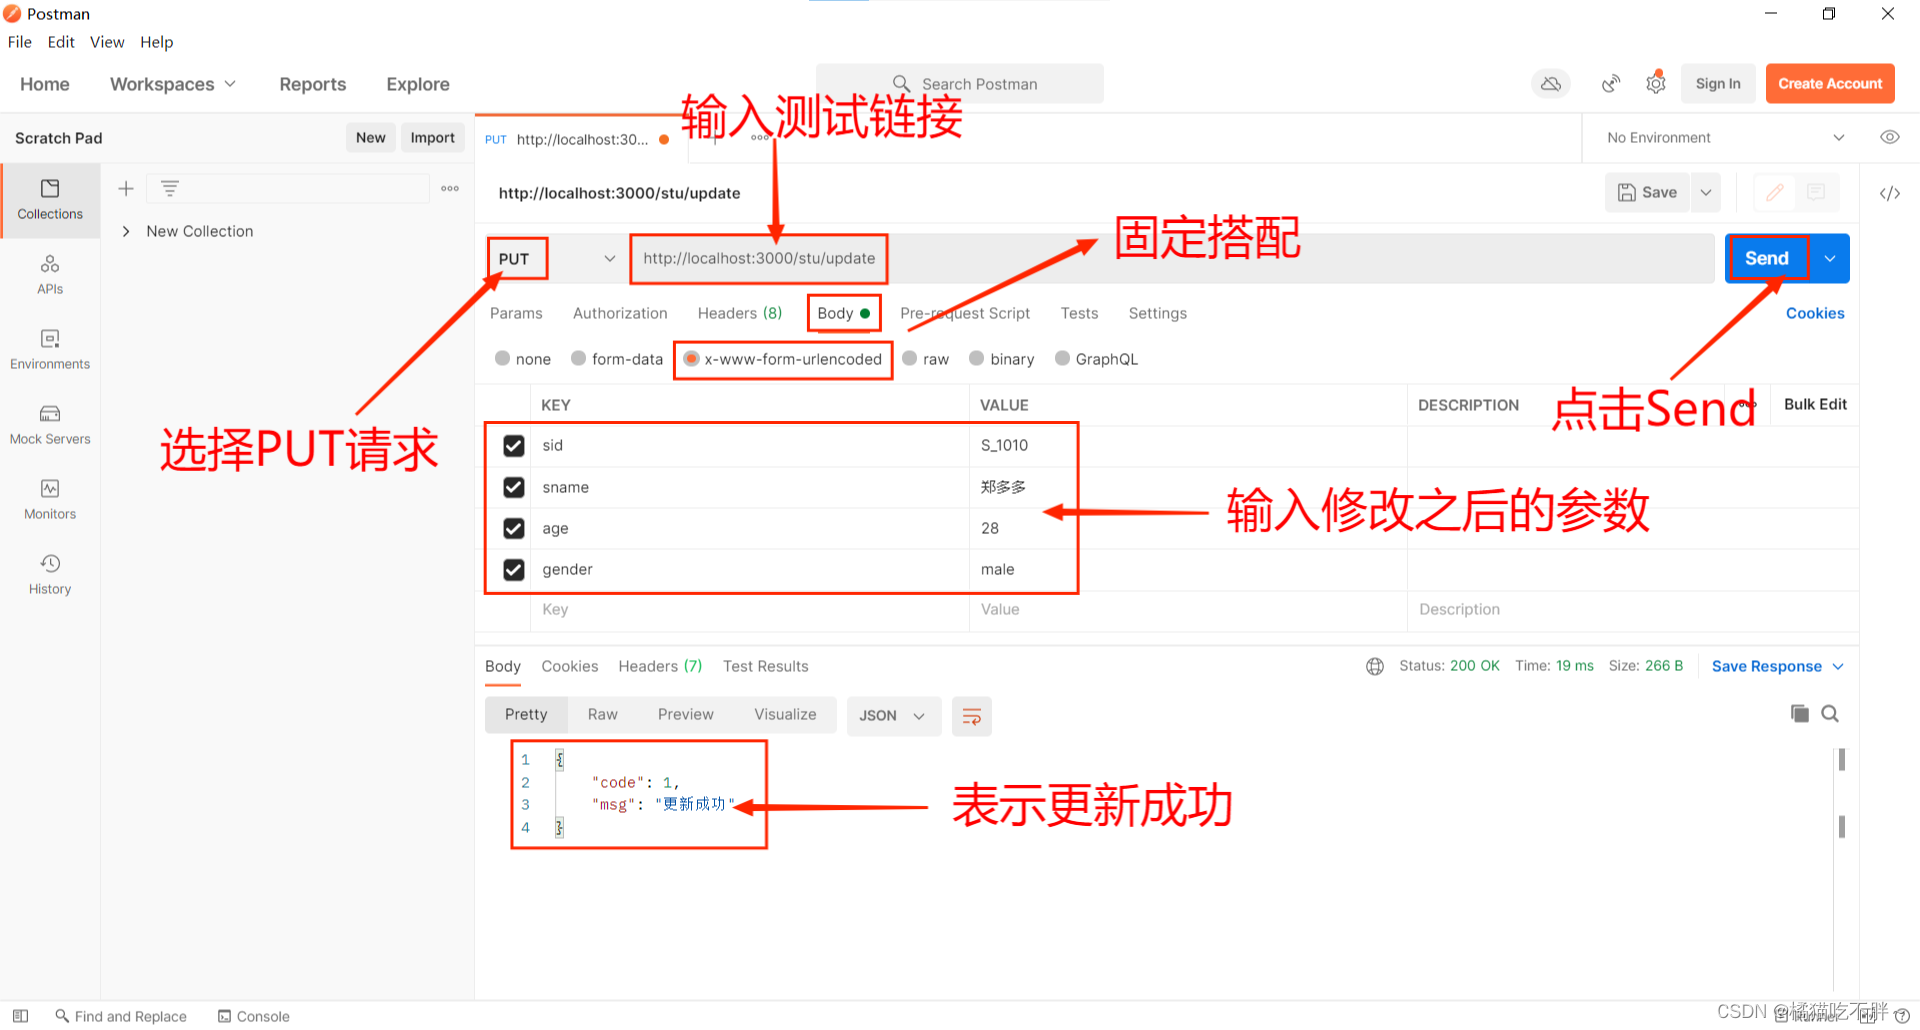Click the cloud offline sync icon
This screenshot has height=1030, width=1920.
pyautogui.click(x=1551, y=84)
